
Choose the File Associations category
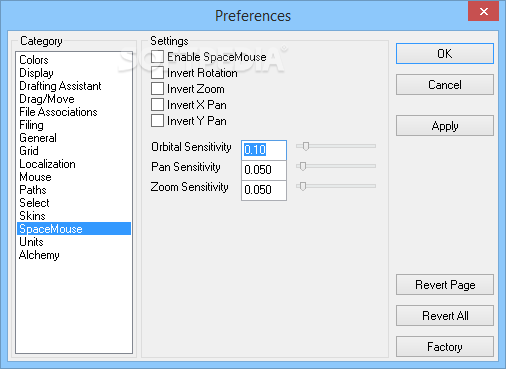58,112
